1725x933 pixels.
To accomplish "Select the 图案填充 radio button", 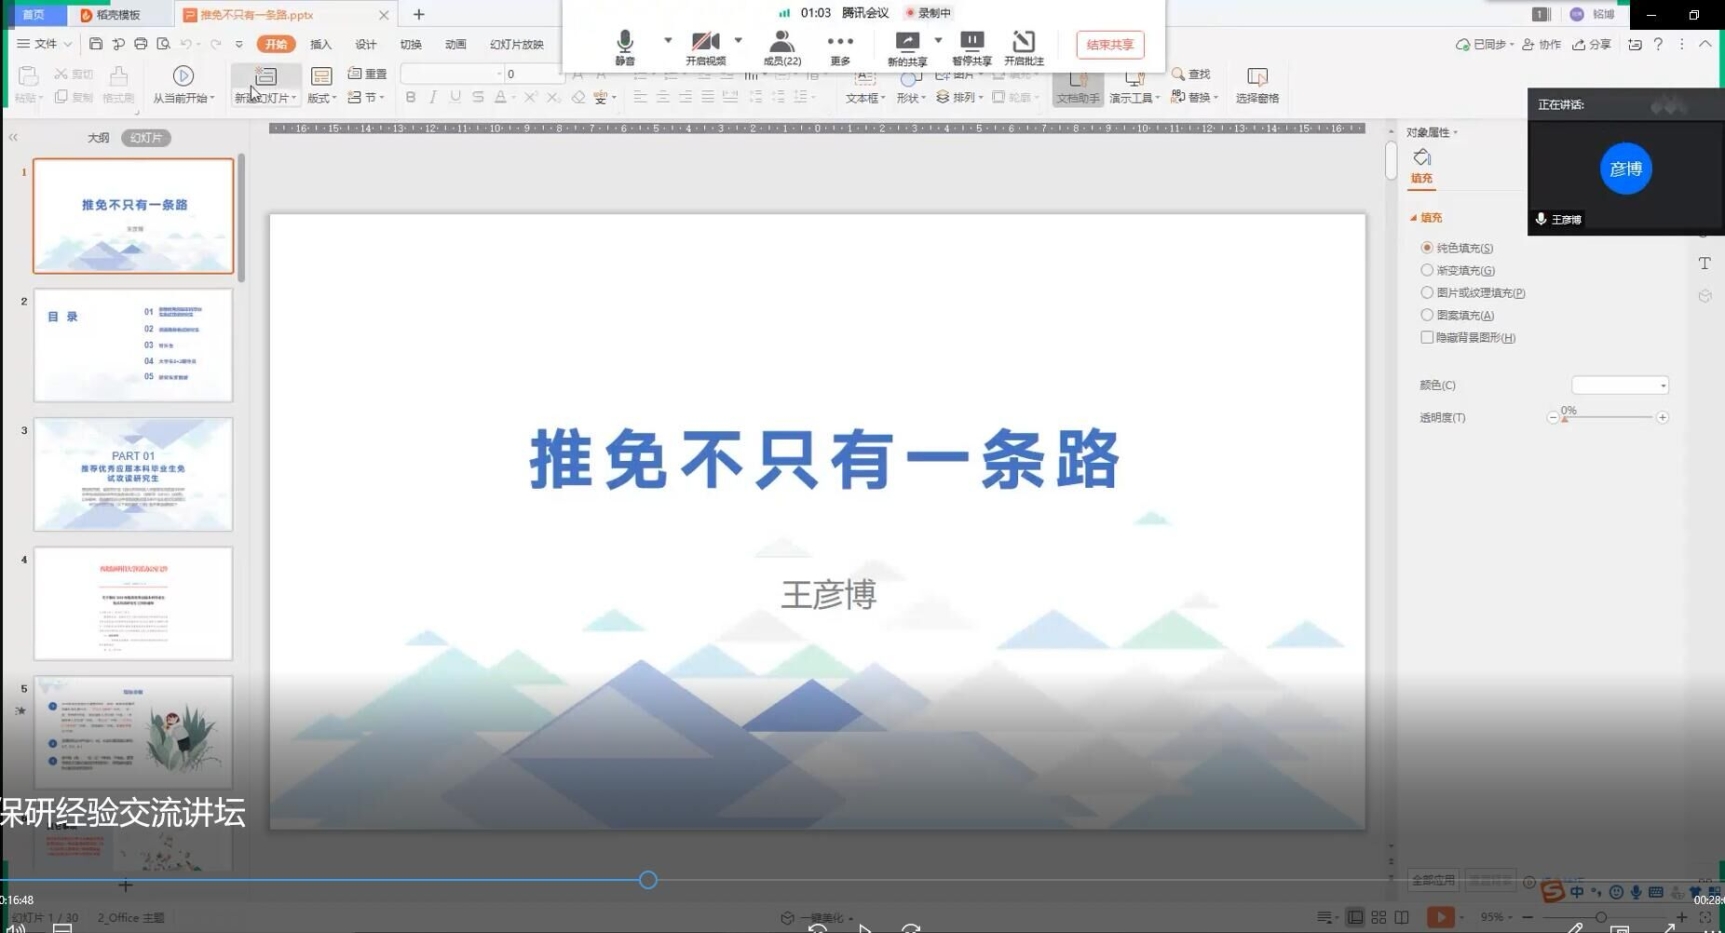I will (1427, 315).
